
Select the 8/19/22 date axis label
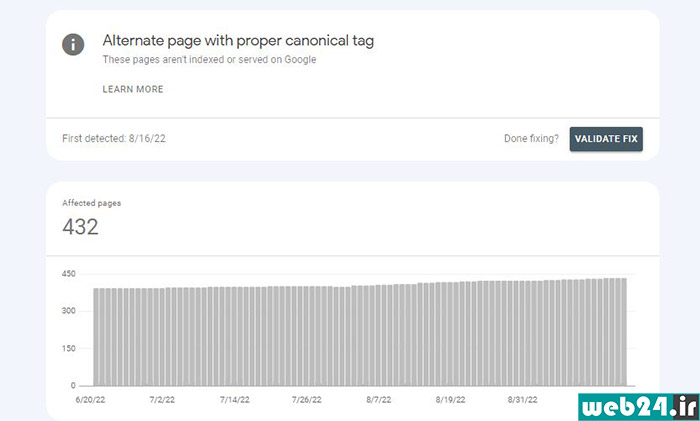click(x=450, y=400)
